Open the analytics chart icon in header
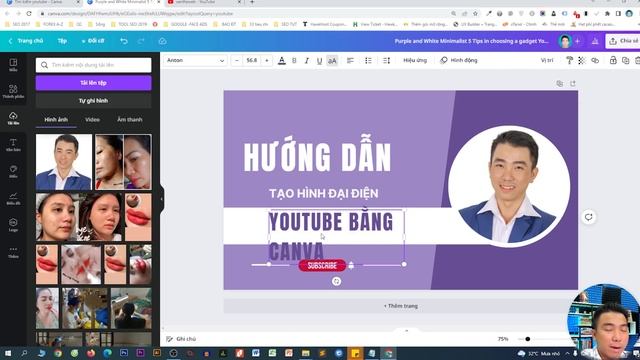640x360 pixels. coord(595,41)
